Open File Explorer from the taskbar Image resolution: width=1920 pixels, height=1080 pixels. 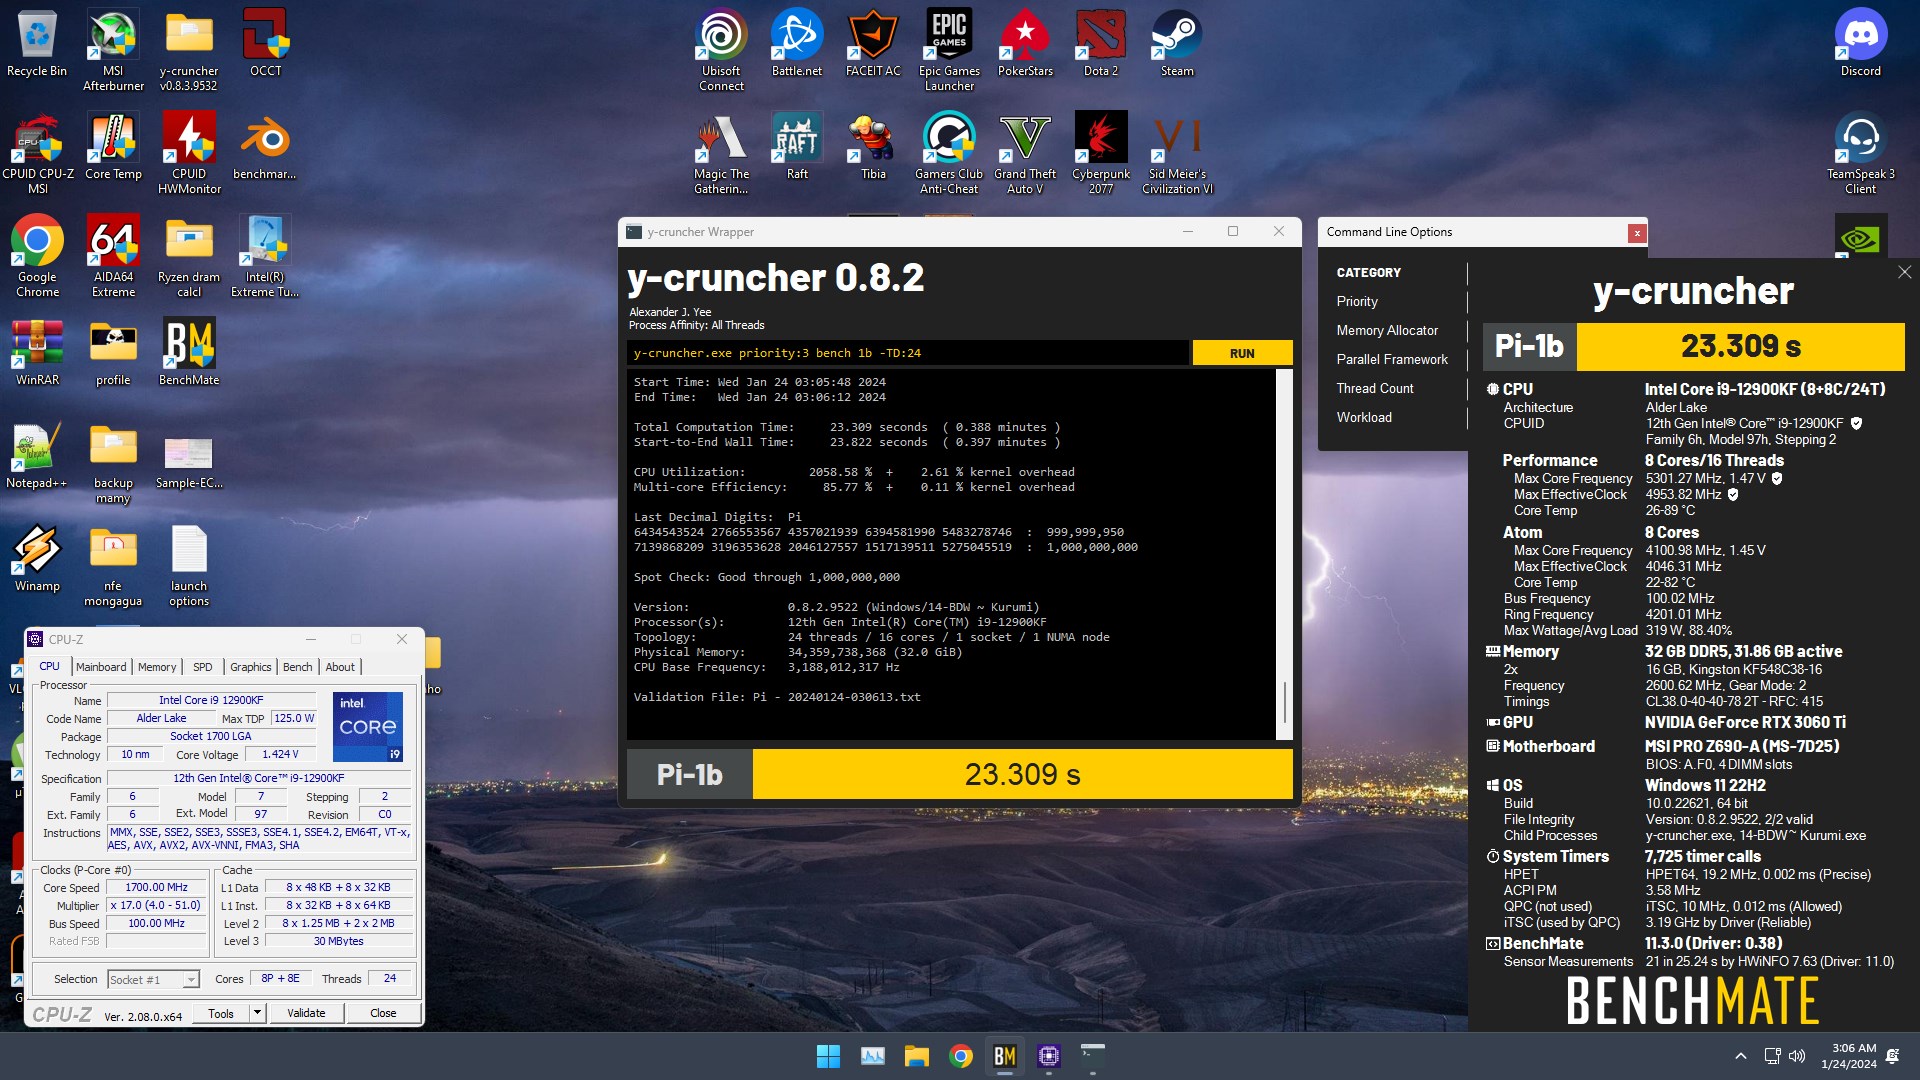tap(916, 1056)
